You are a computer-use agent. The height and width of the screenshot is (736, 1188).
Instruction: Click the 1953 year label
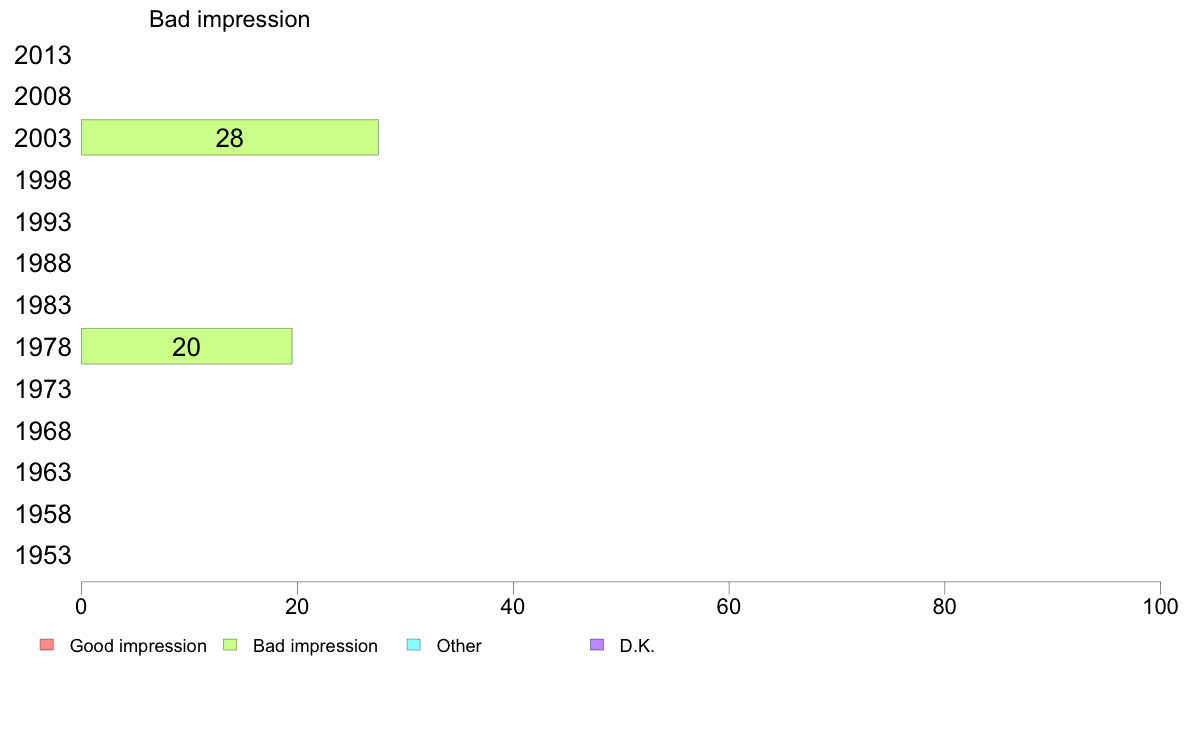42,556
